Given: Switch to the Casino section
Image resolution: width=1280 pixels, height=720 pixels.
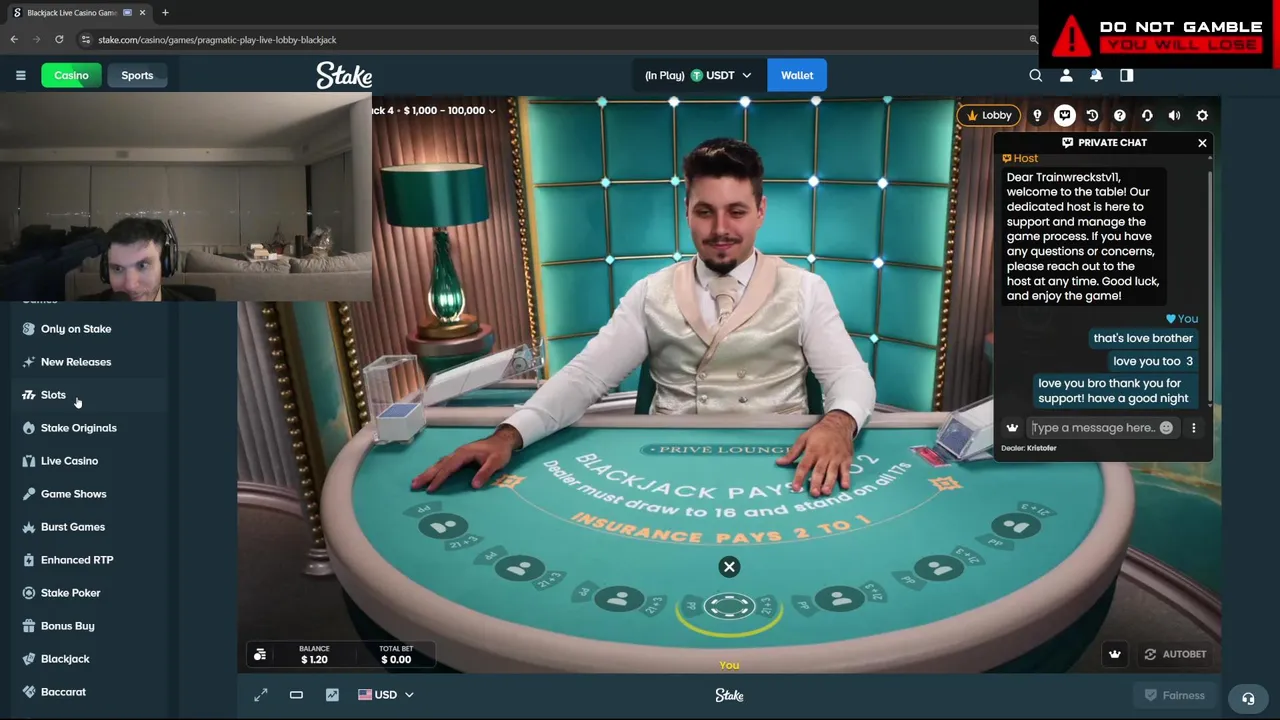Looking at the screenshot, I should point(71,75).
